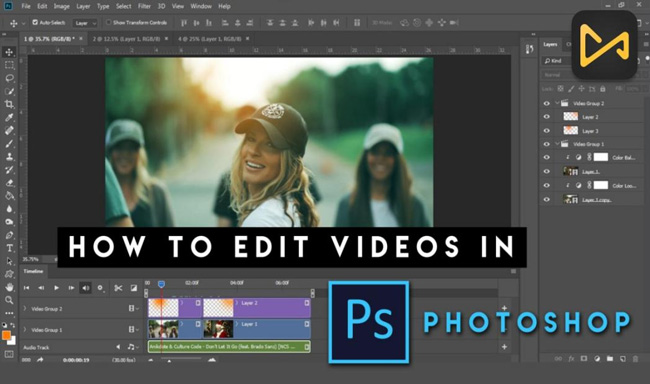Viewport: 650px width, 384px height.
Task: Click the scissors split-at-playhead icon
Action: coord(118,288)
